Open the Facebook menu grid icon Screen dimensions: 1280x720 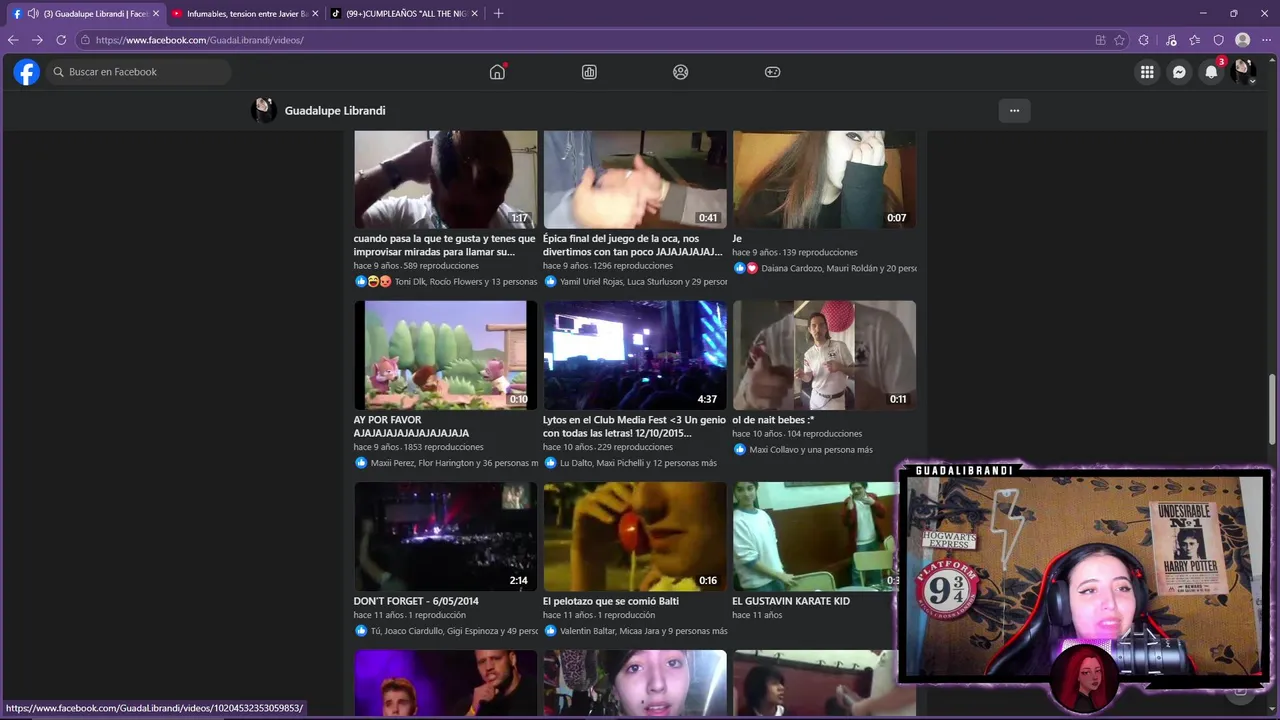(1147, 72)
